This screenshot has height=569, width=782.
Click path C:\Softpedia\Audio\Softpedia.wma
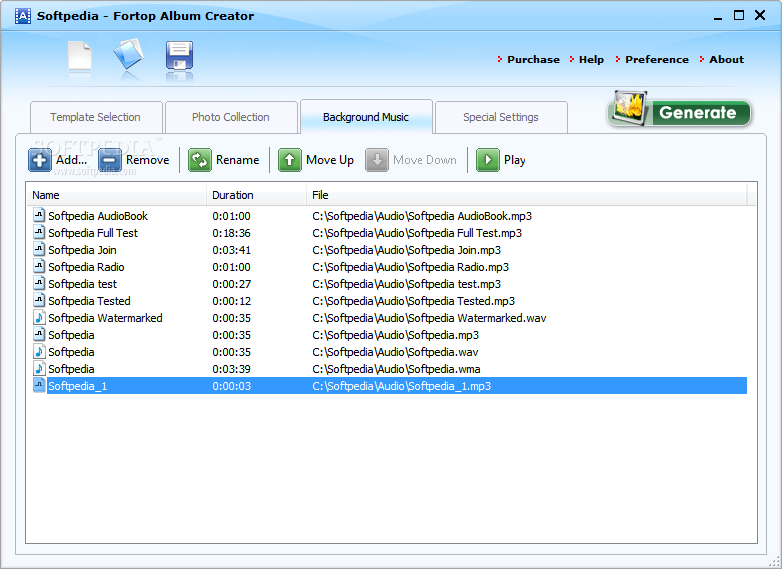[396, 369]
